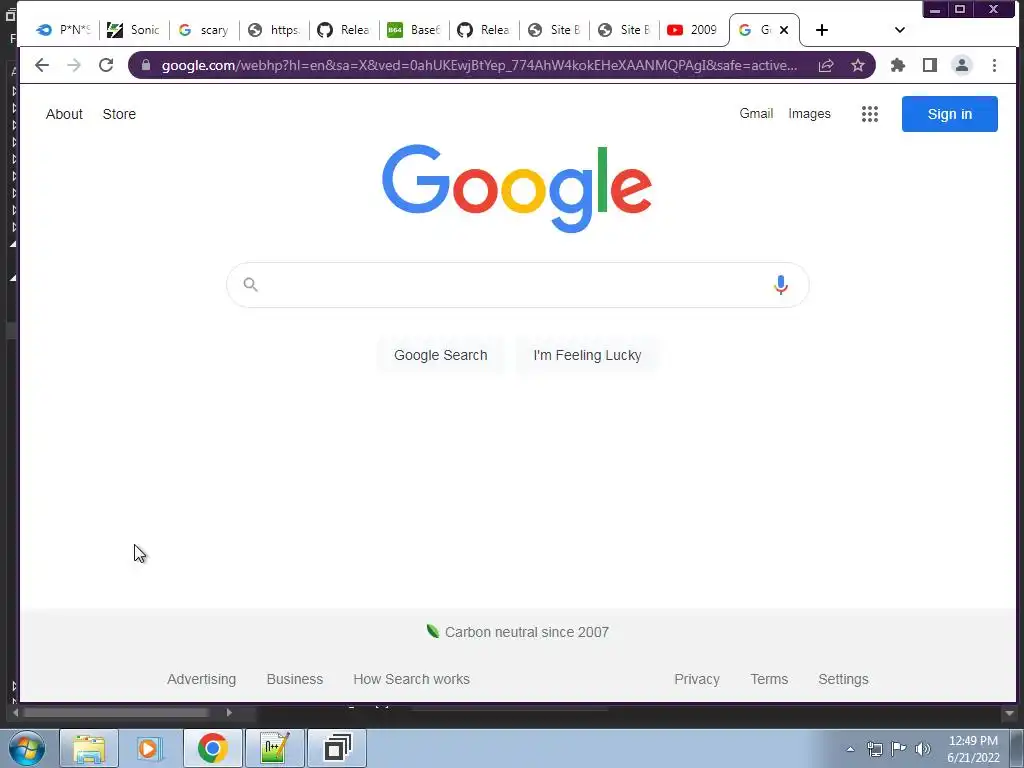1024x768 pixels.
Task: Open the About link
Action: pos(64,114)
